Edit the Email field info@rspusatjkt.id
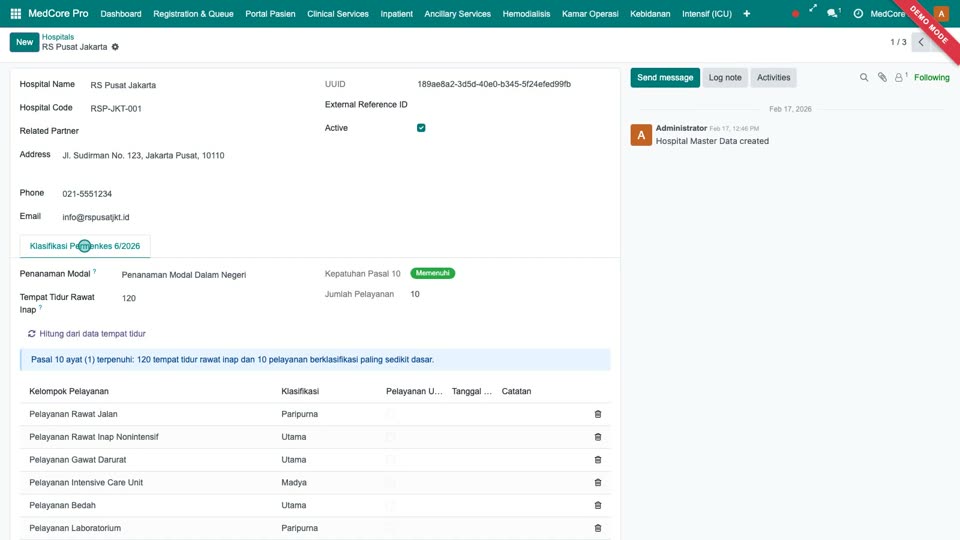The height and width of the screenshot is (540, 960). (x=182, y=217)
